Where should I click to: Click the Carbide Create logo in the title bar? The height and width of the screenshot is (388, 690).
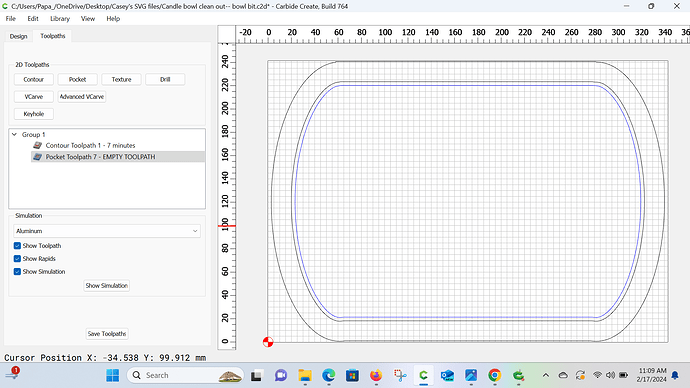[x=5, y=6]
